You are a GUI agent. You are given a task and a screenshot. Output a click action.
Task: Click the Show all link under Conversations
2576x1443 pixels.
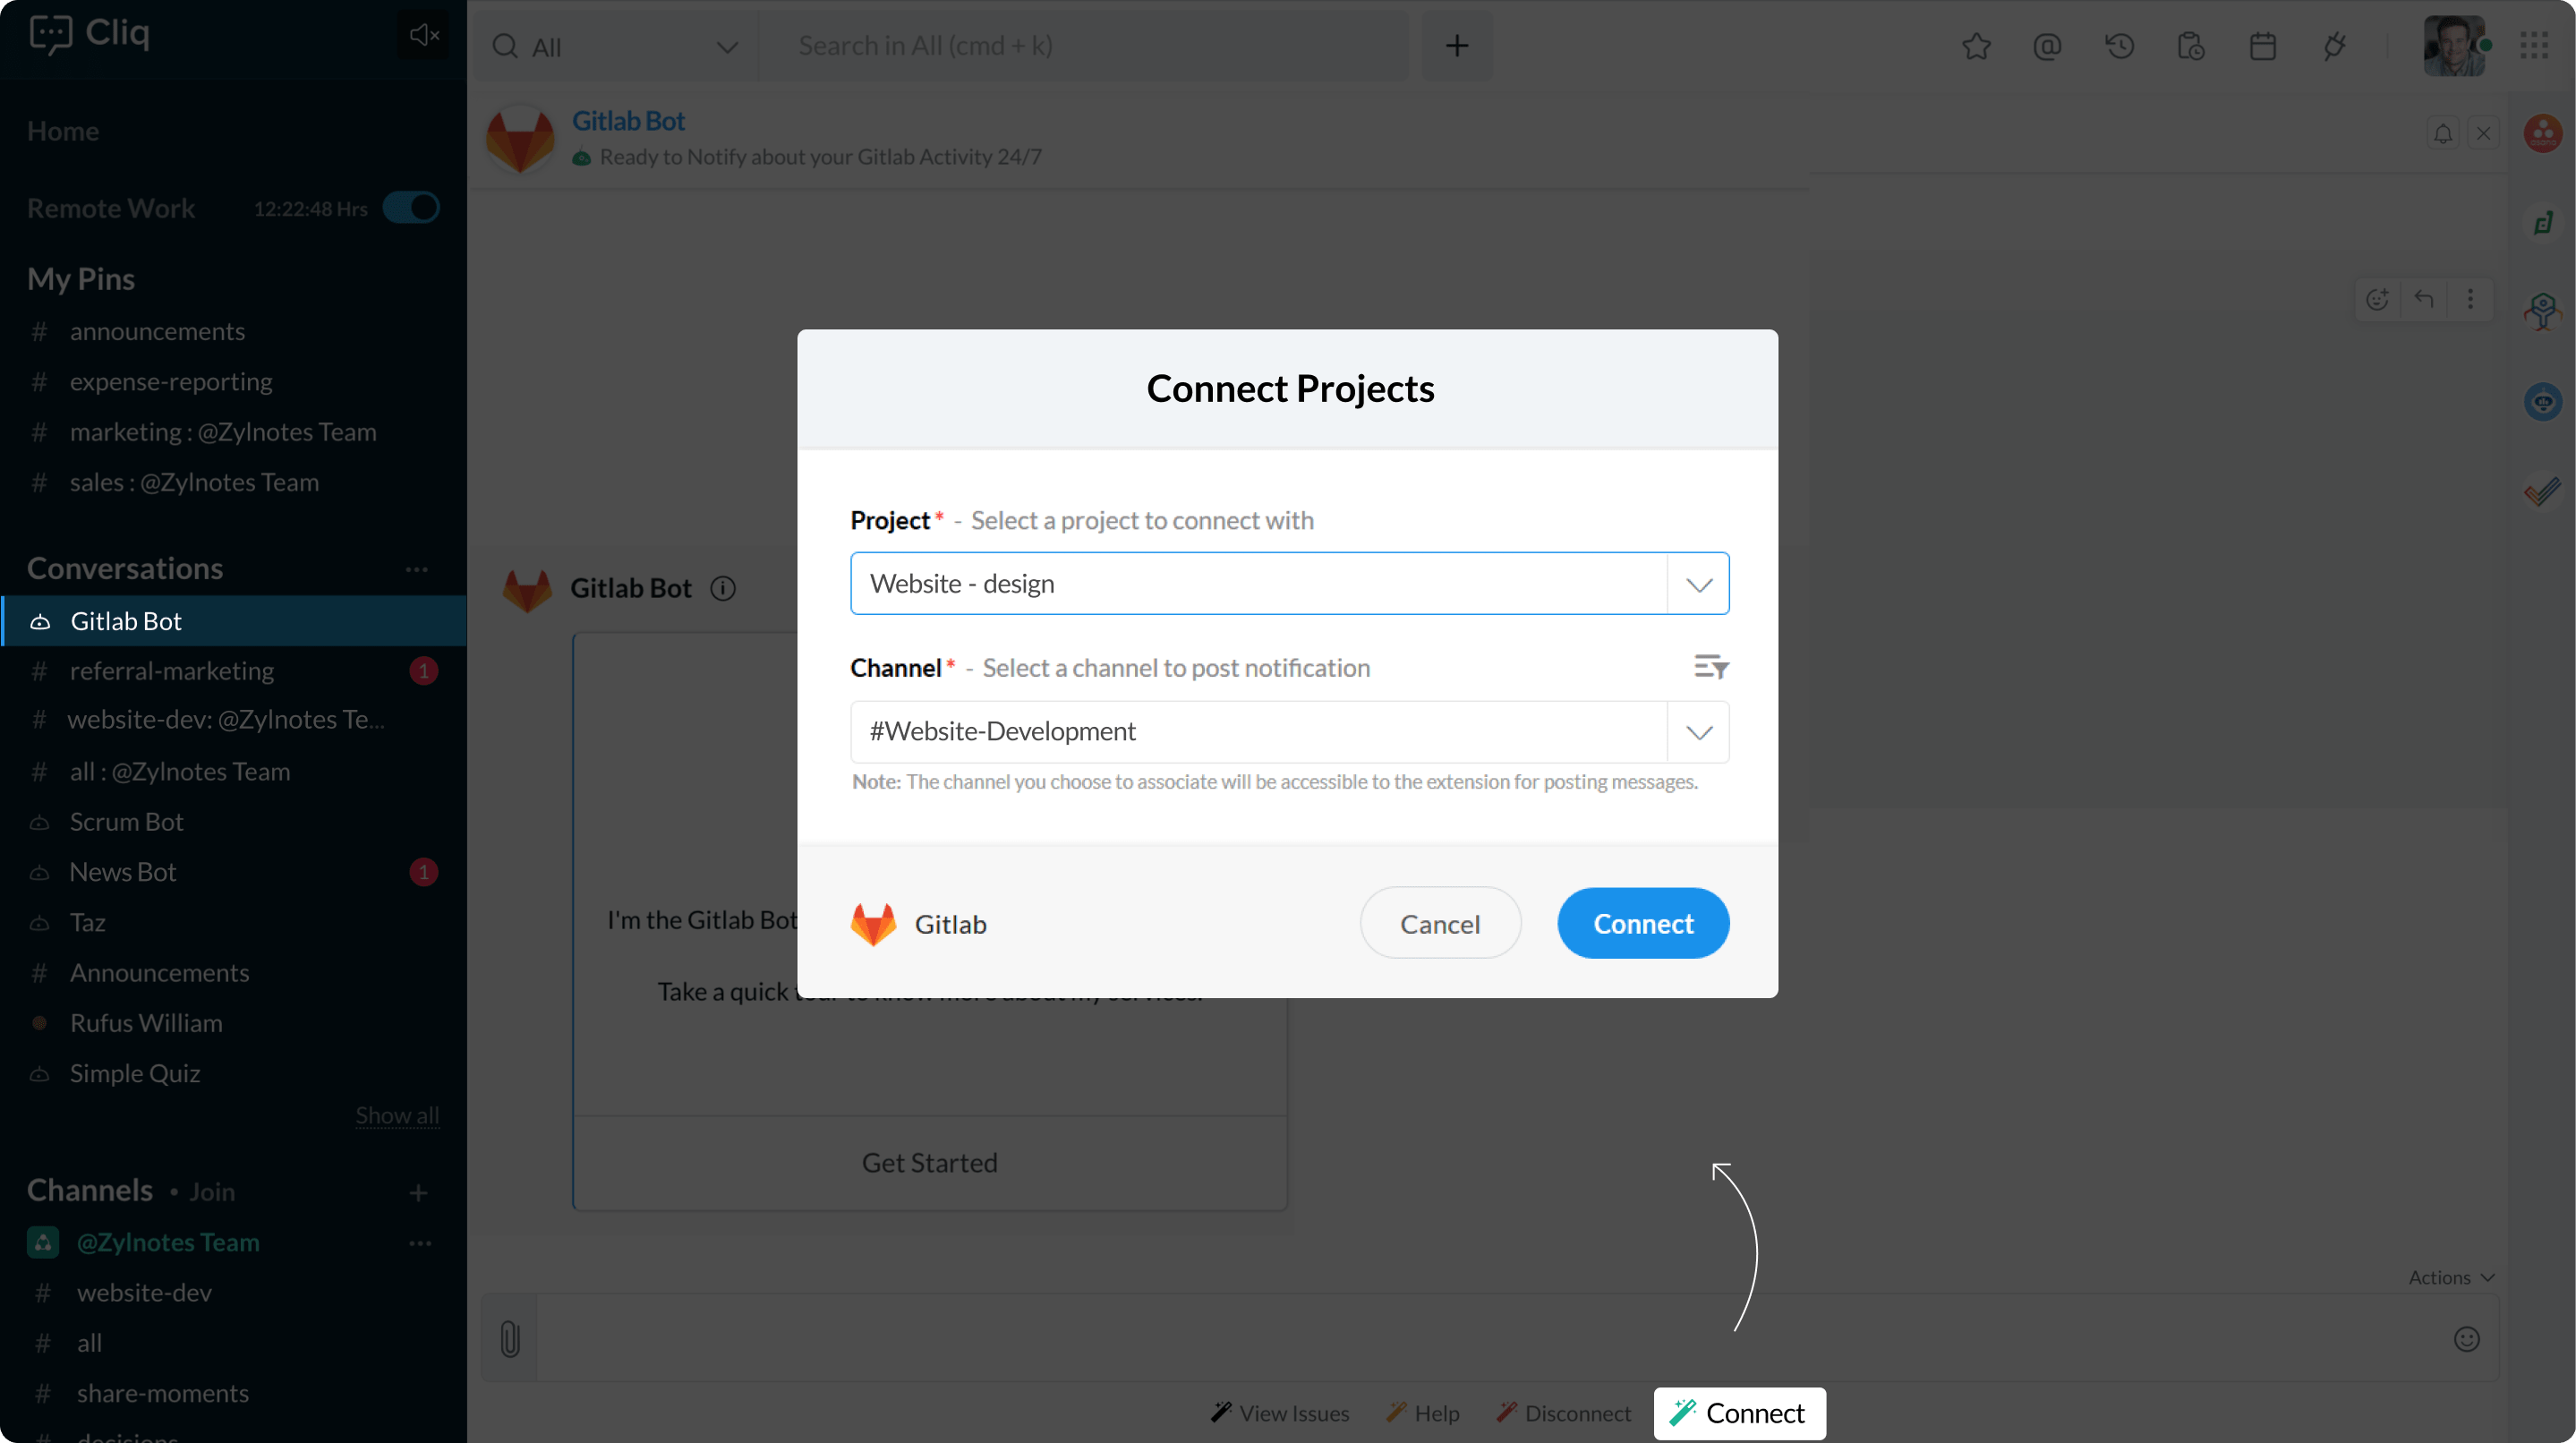click(x=397, y=1115)
